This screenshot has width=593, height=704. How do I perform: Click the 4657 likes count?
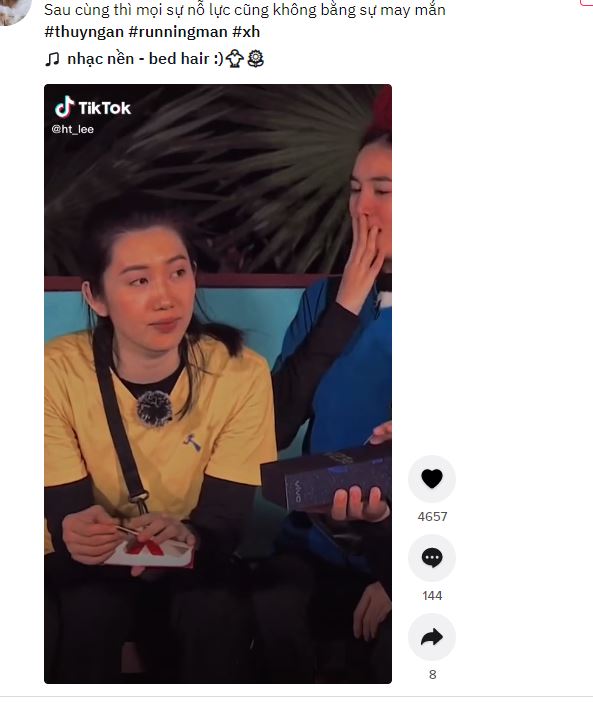tap(432, 516)
